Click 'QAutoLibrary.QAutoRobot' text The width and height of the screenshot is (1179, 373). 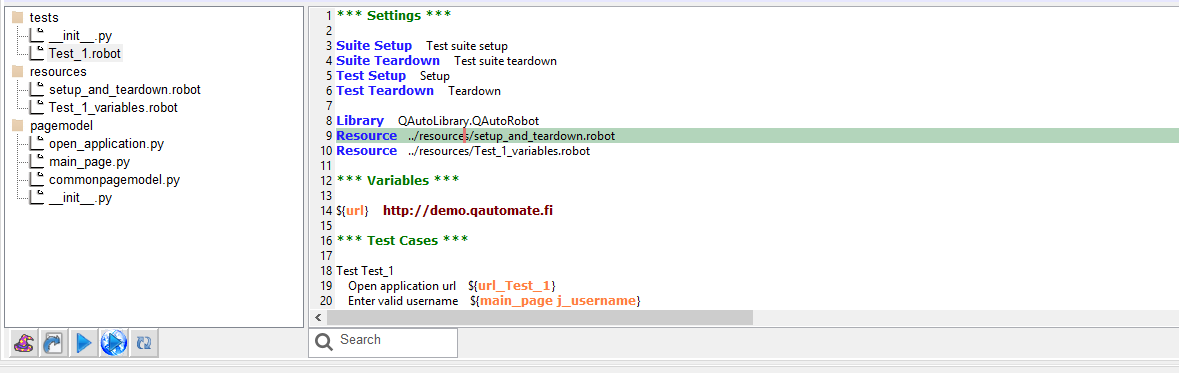(x=468, y=120)
